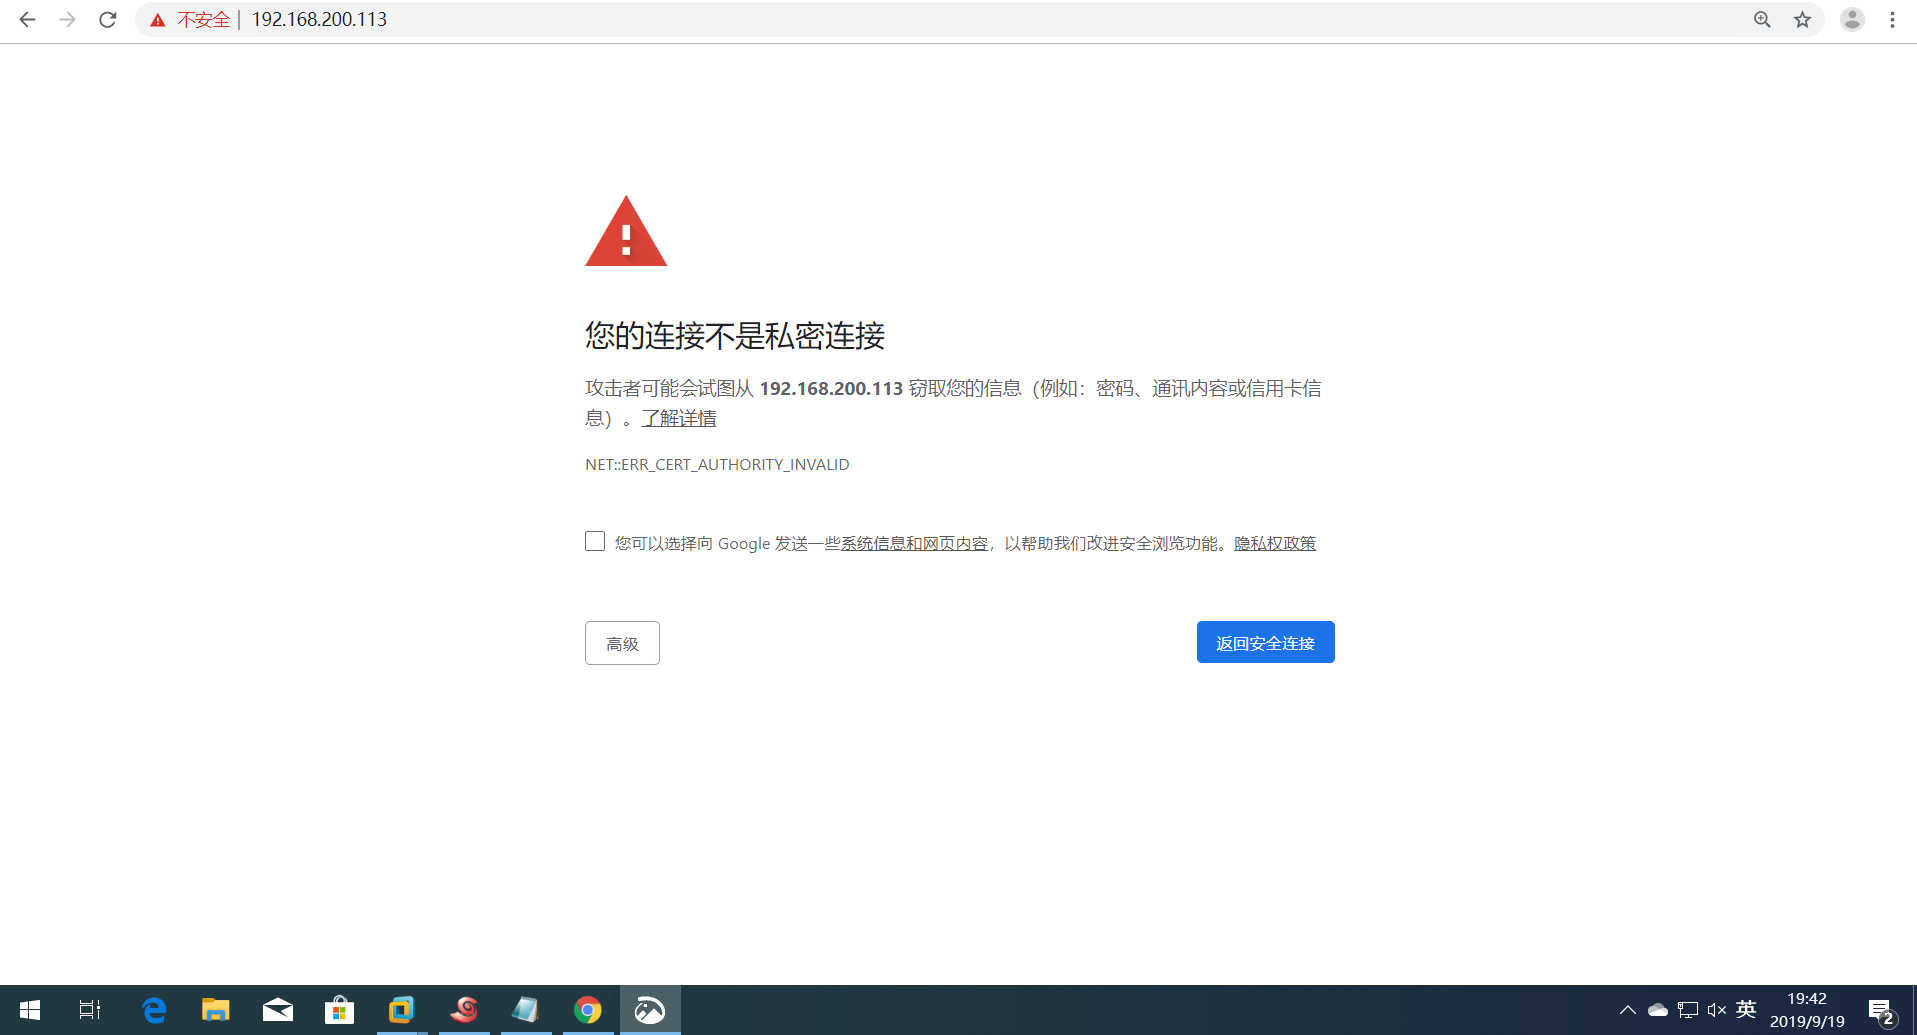The image size is (1917, 1035).
Task: Click the 高级 button
Action: pyautogui.click(x=622, y=643)
